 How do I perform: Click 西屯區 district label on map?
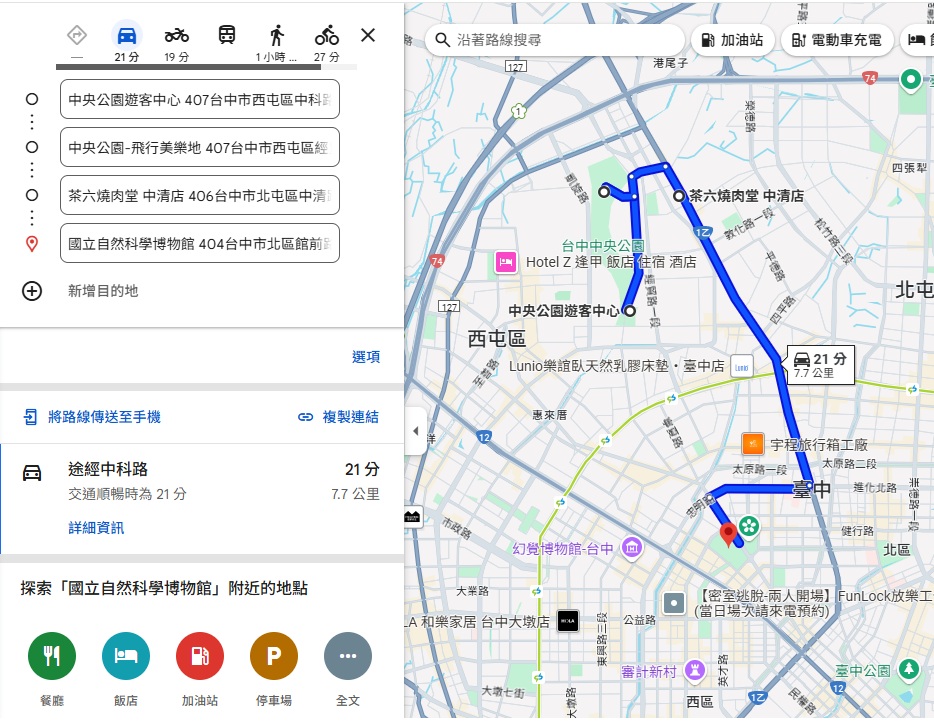[x=497, y=338]
